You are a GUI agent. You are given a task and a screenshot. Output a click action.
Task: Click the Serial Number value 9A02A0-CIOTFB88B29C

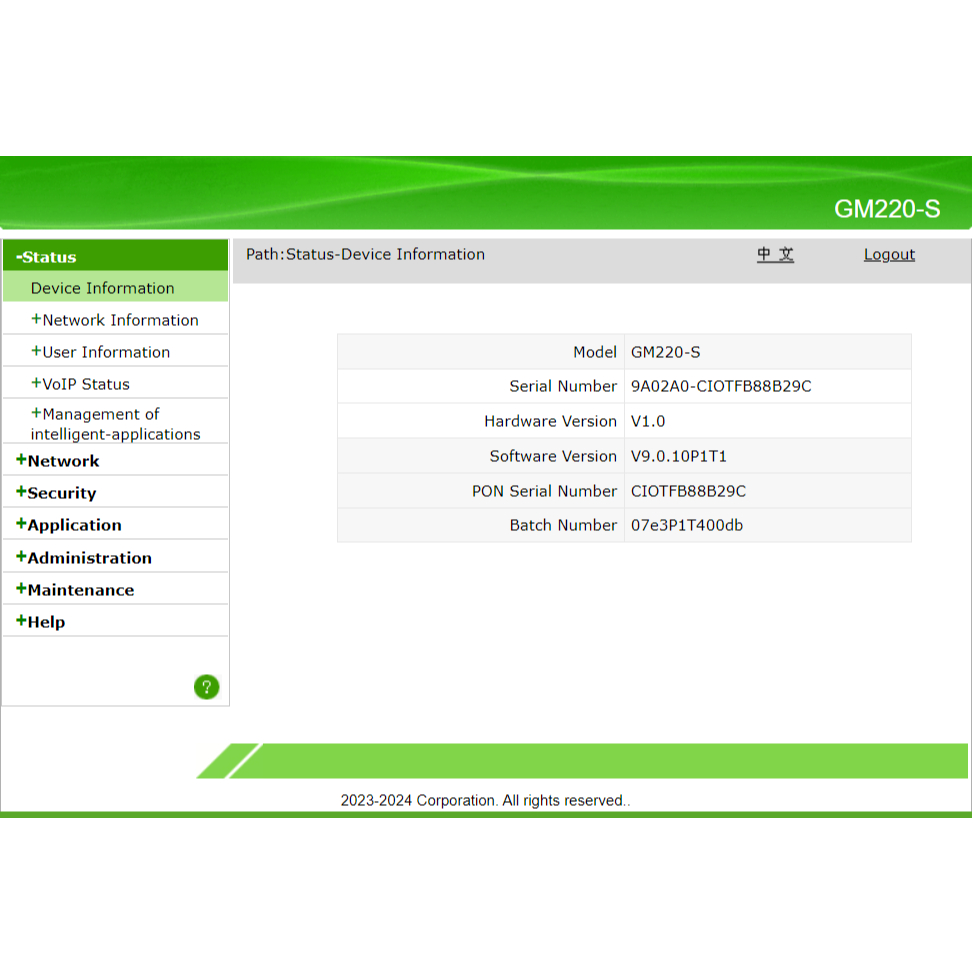pos(721,386)
